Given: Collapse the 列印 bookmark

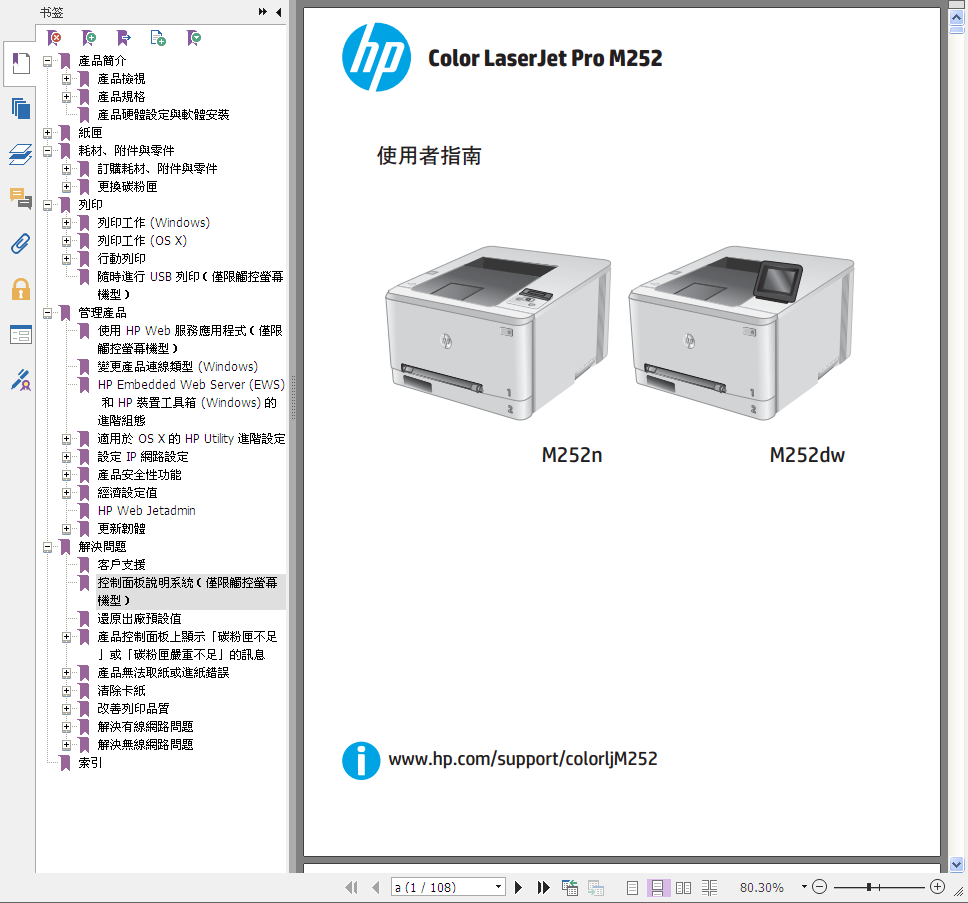Looking at the screenshot, I should pos(48,205).
